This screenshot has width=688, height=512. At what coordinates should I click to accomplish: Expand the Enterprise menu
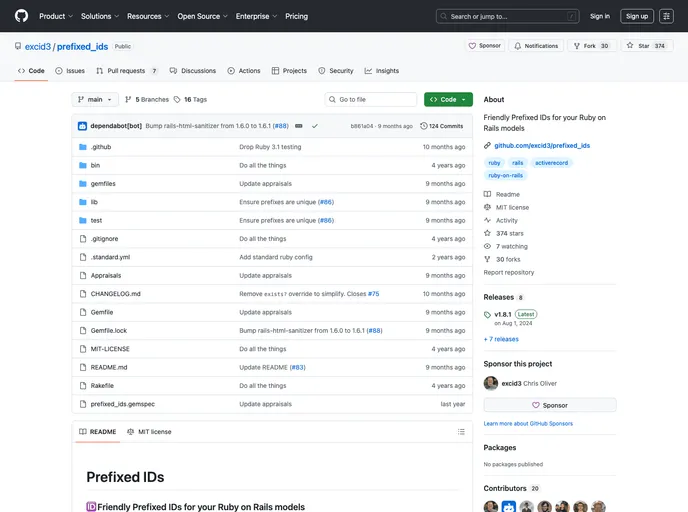[256, 16]
